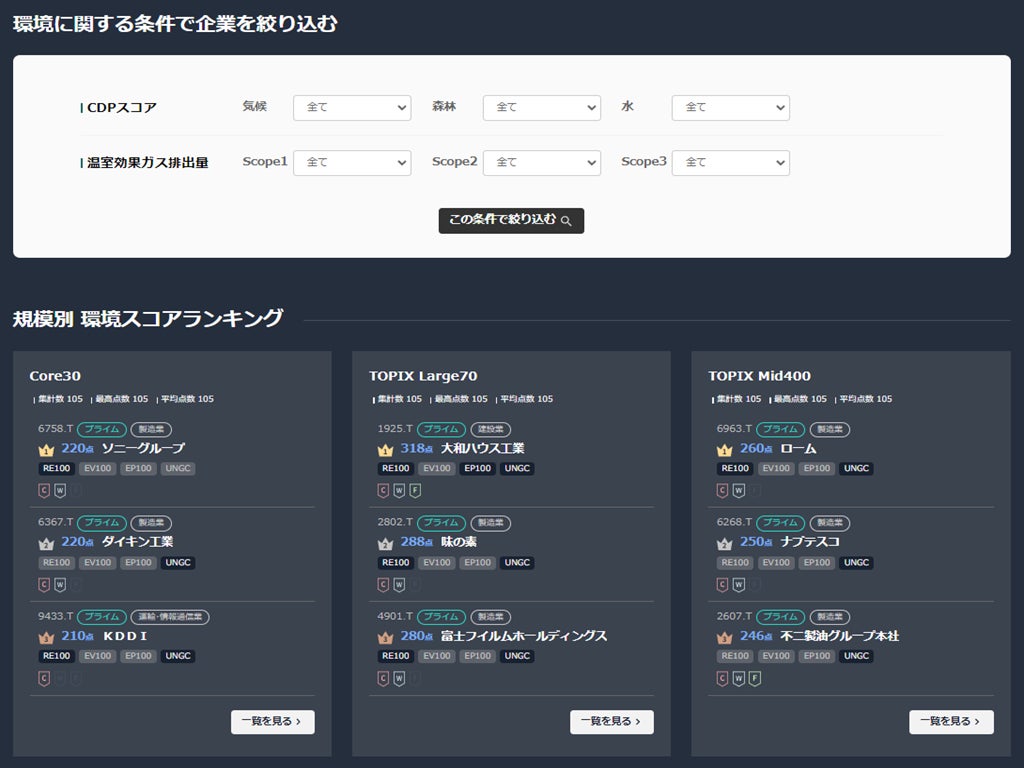
Task: Select the ticker code 9433.T
Action: click(x=56, y=616)
